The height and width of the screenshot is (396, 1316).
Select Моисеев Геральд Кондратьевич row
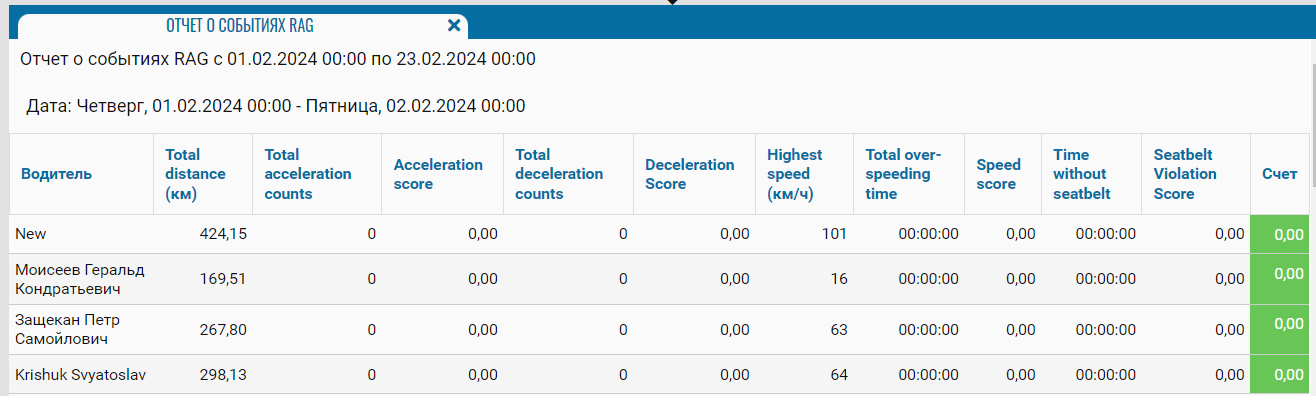659,279
